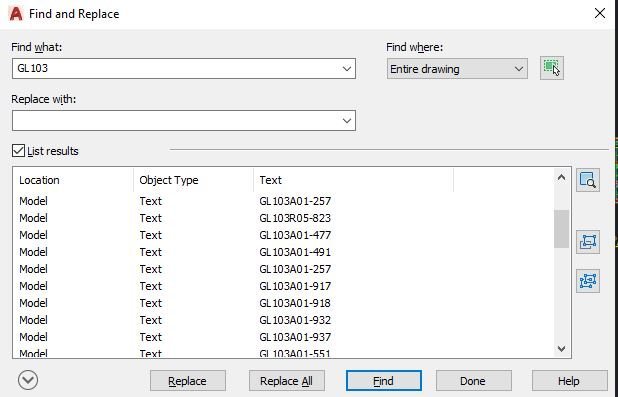Select the result GL103A01-491
Viewport: 618px width, 397px height.
pos(295,252)
